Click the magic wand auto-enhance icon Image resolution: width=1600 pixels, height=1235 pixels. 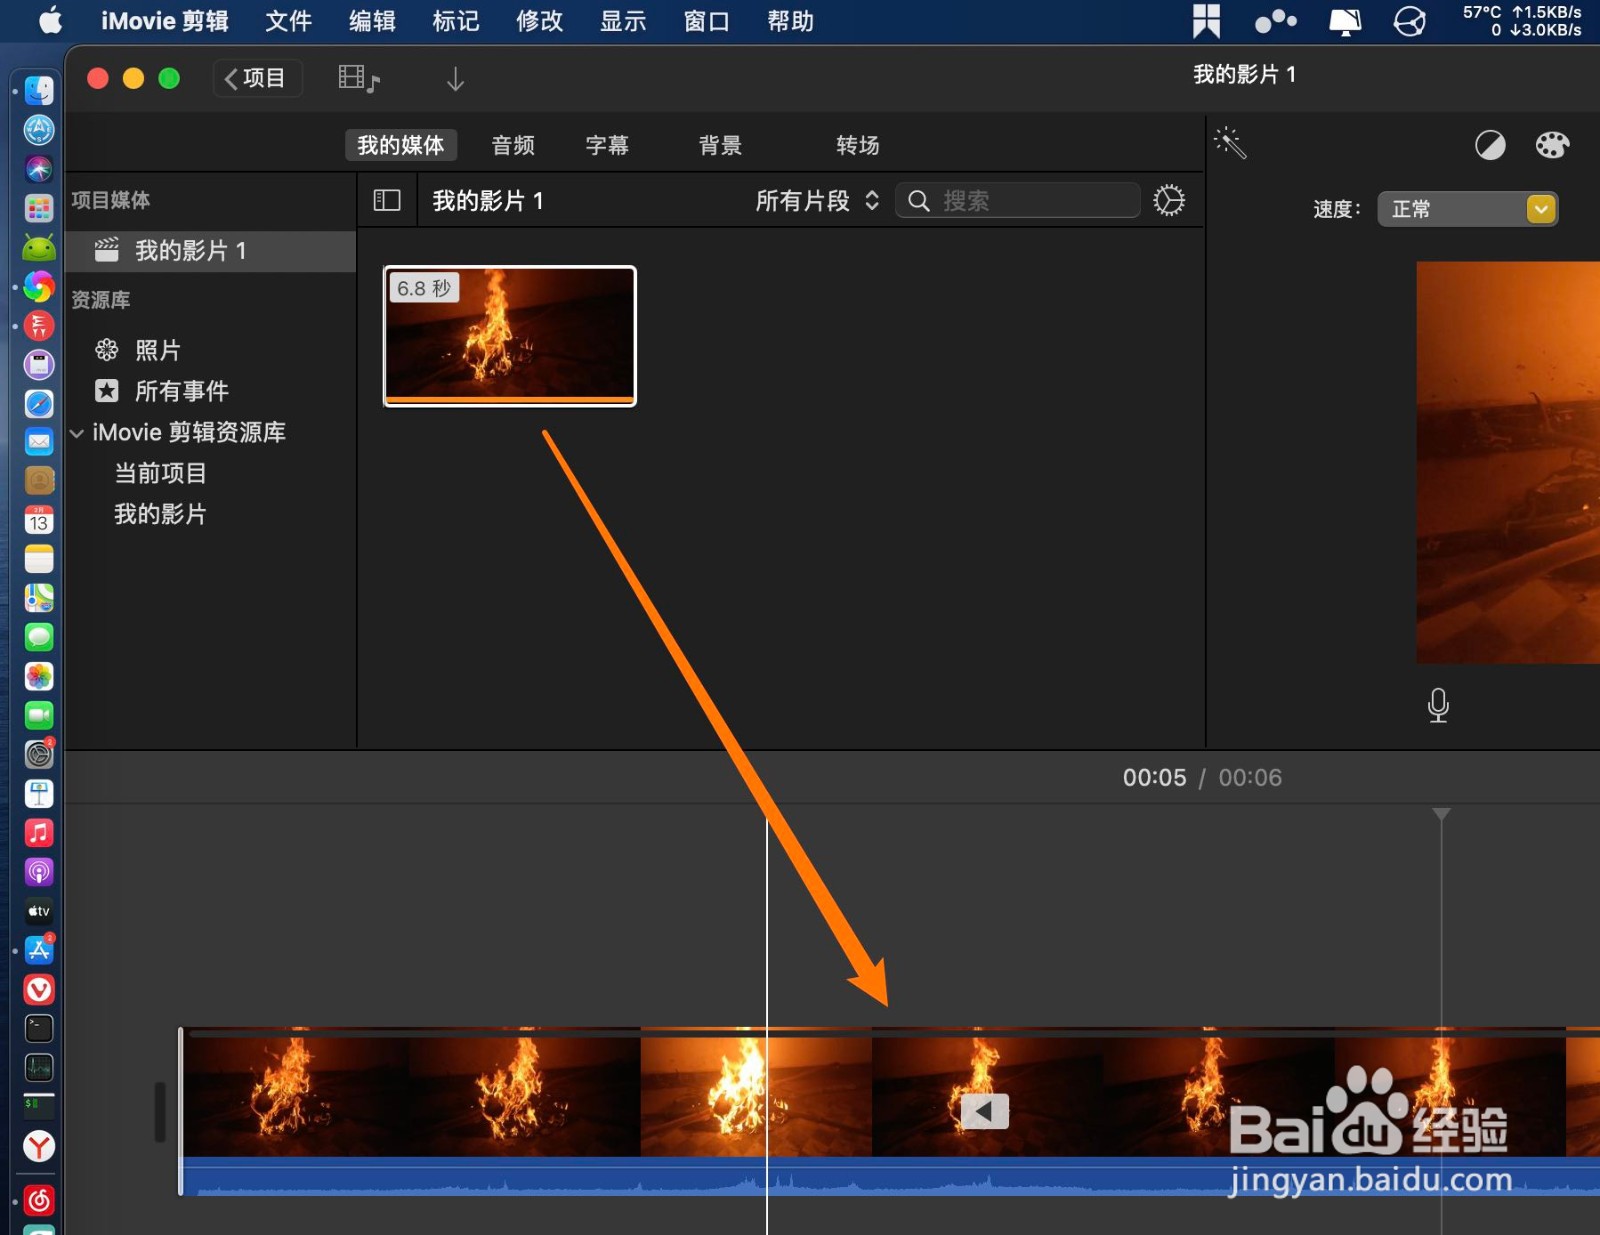(x=1231, y=143)
